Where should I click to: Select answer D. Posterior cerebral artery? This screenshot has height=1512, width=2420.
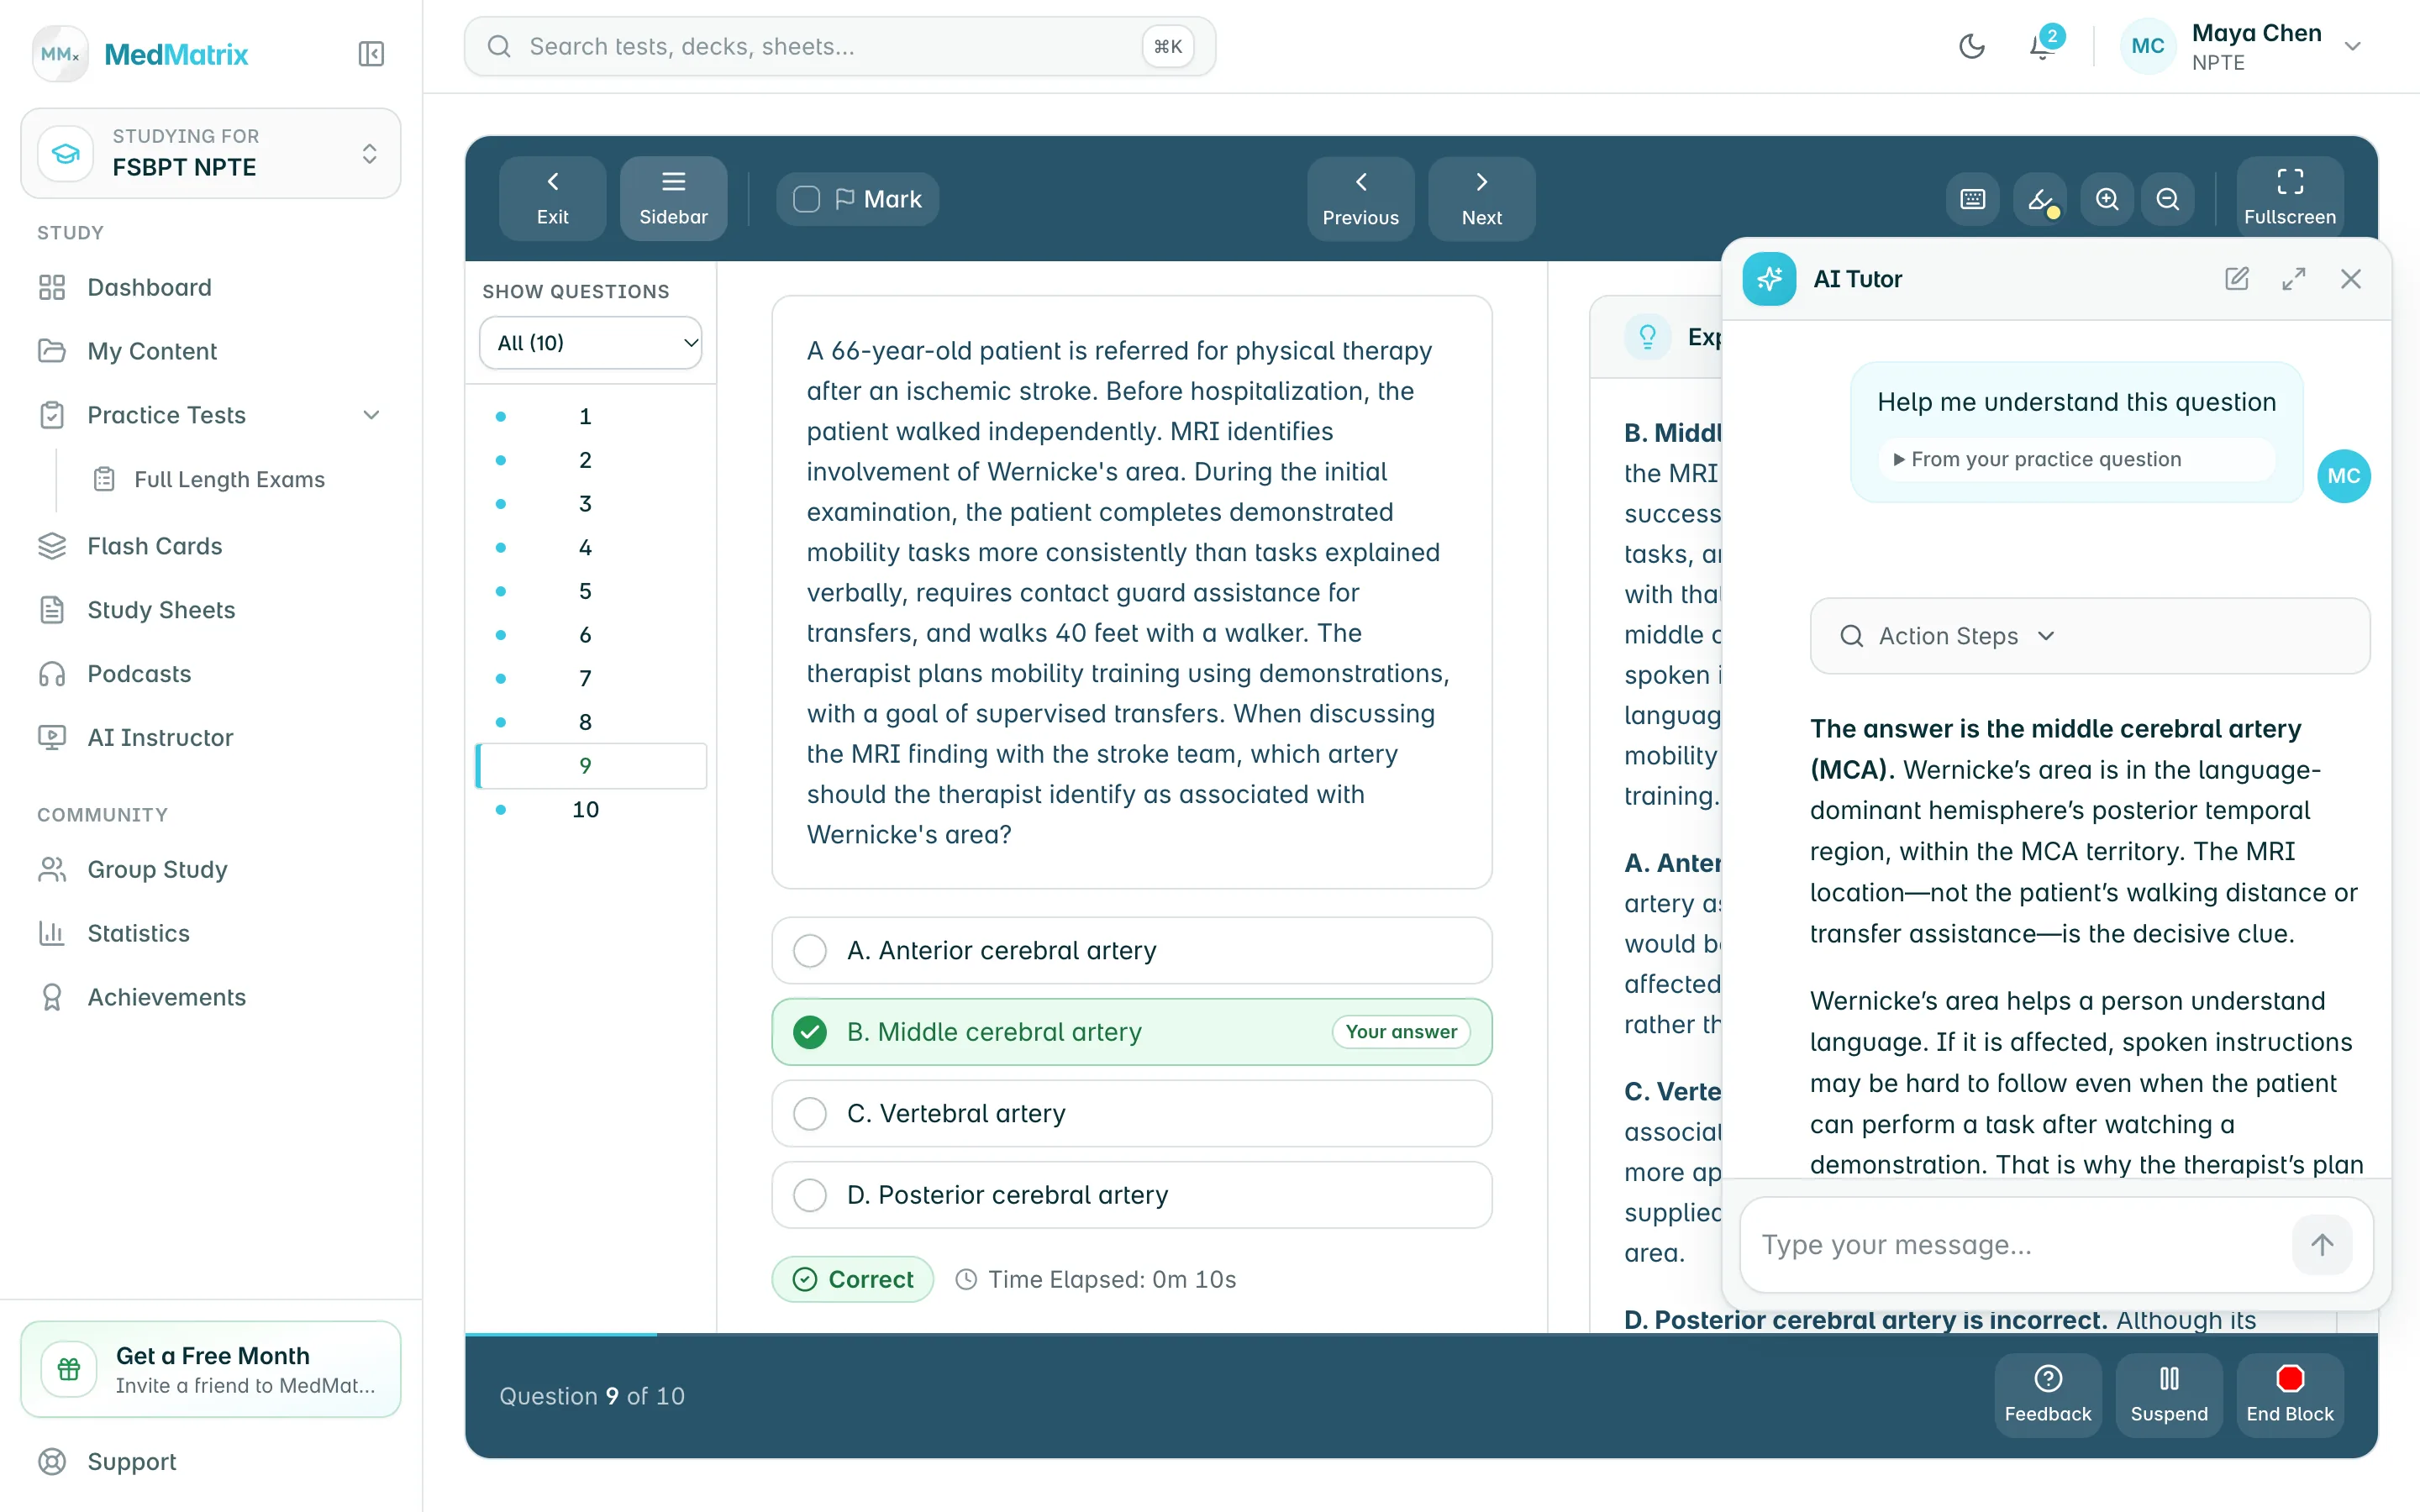coord(1131,1194)
